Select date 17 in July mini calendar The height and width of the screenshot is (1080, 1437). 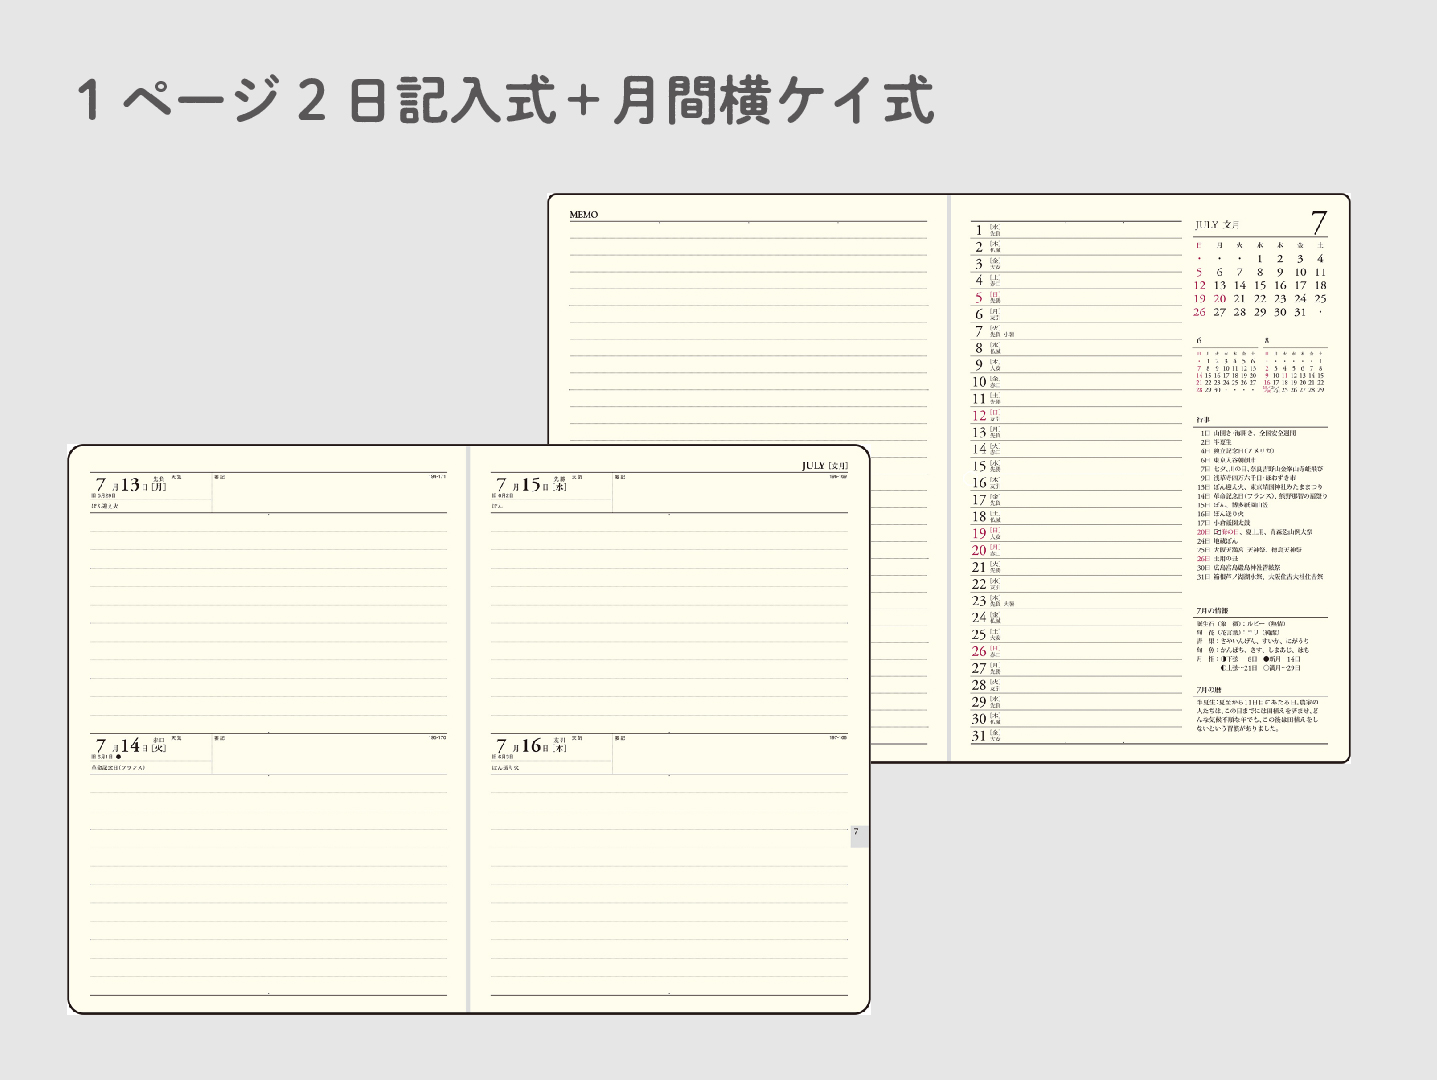(1300, 285)
